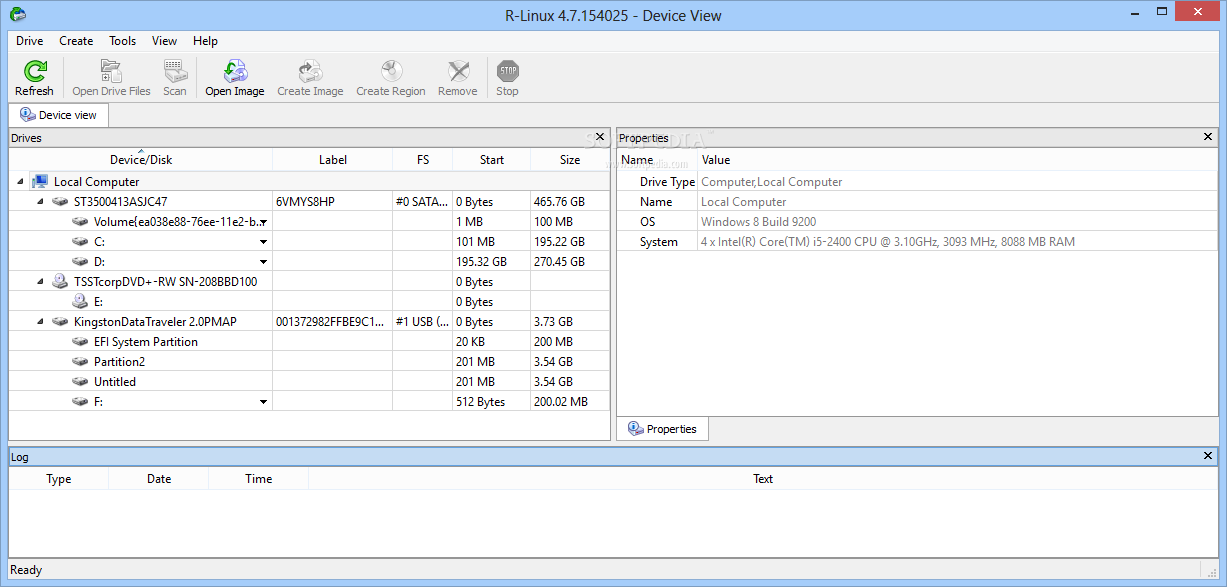This screenshot has width=1227, height=587.
Task: Select the 195.32 GB start cell
Action: click(492, 262)
